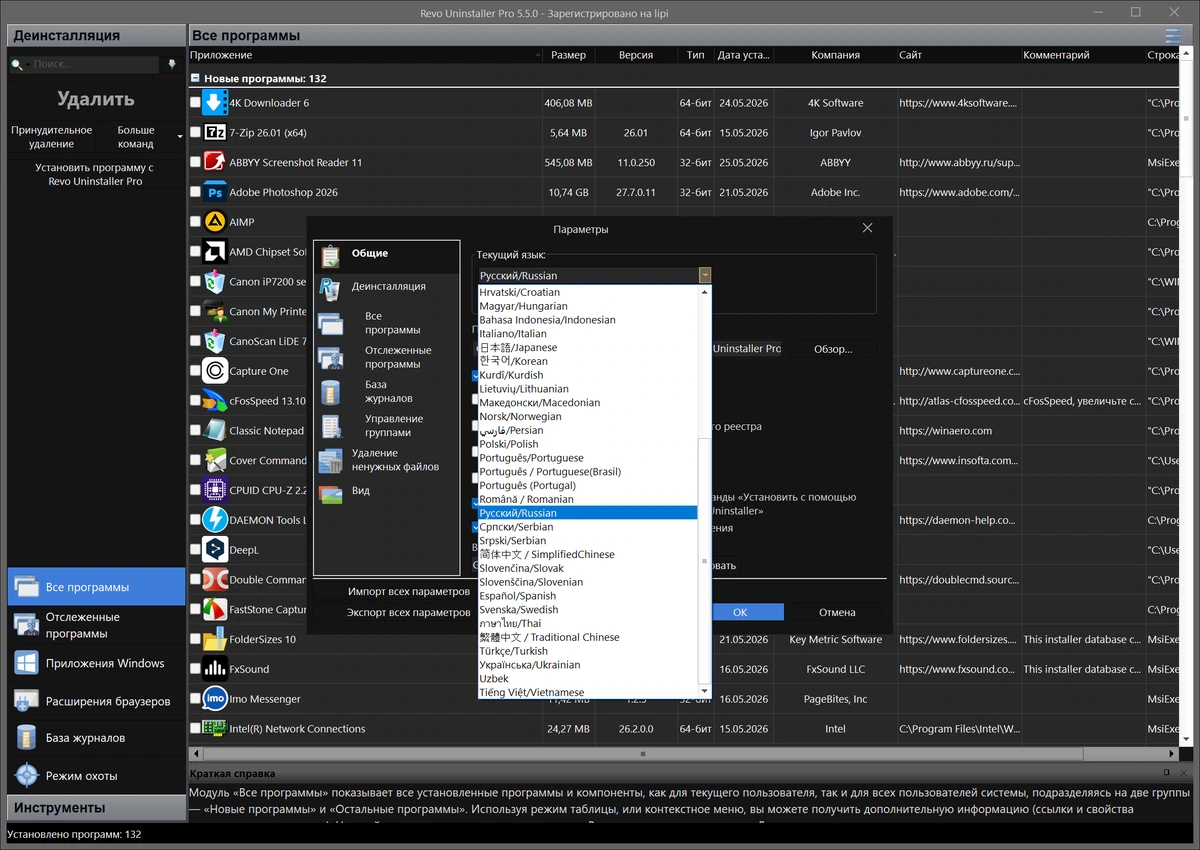Select База журналов in the settings dialog
The height and width of the screenshot is (850, 1200).
388,391
